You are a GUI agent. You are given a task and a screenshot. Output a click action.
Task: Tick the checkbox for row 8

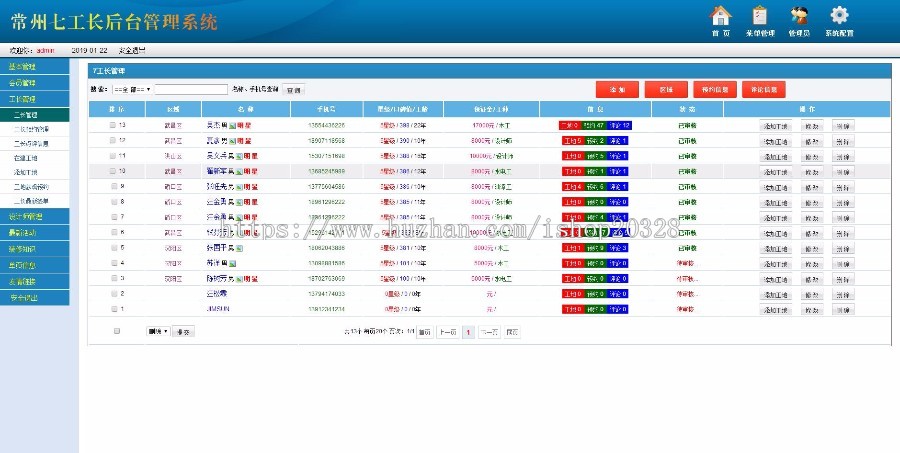pyautogui.click(x=114, y=202)
